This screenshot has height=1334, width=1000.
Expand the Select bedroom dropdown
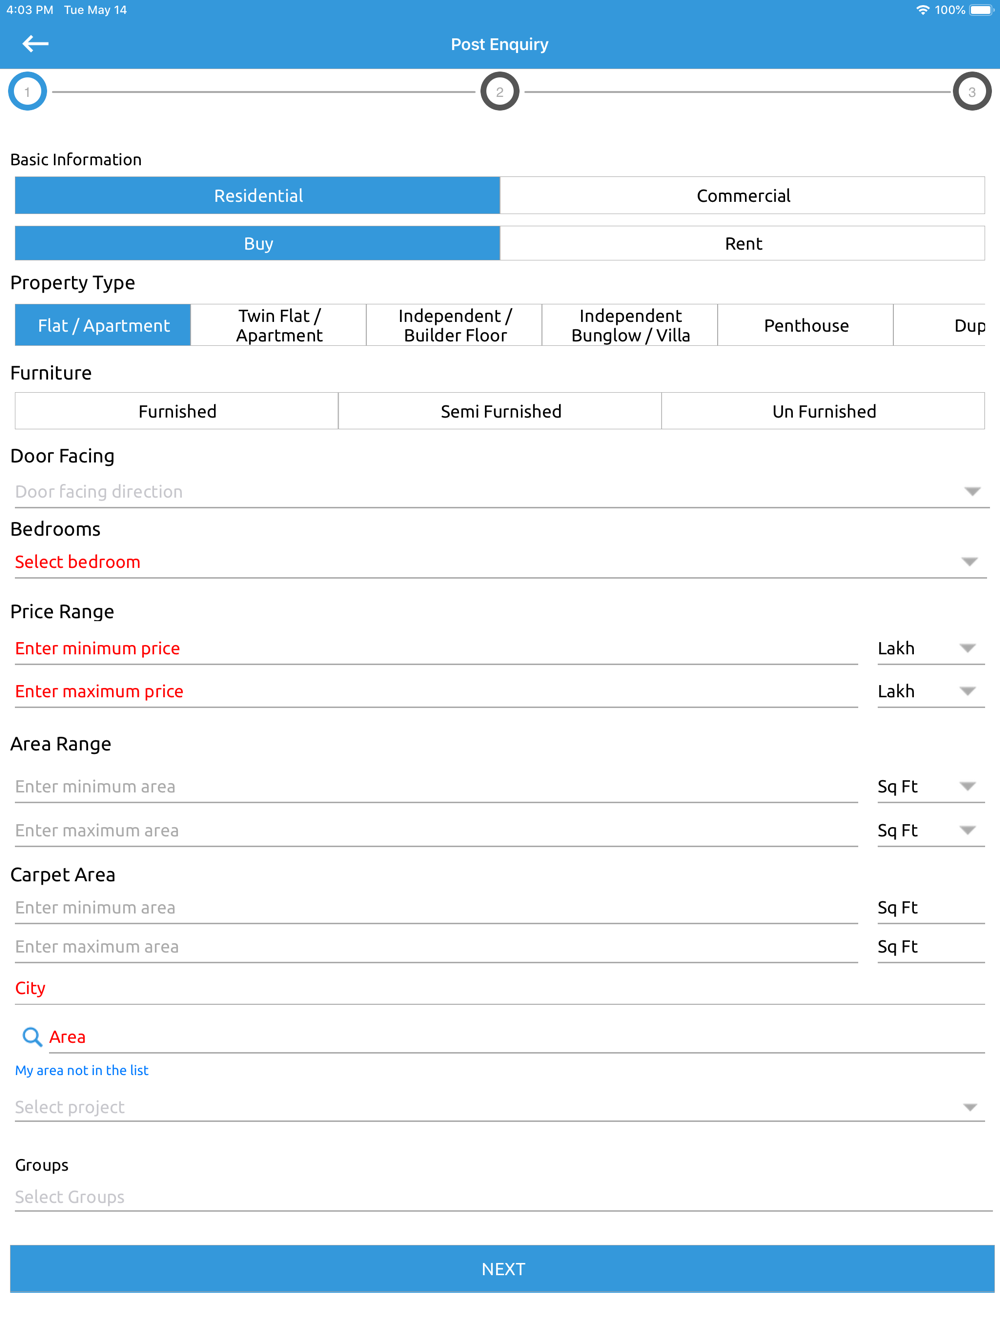pyautogui.click(x=498, y=562)
